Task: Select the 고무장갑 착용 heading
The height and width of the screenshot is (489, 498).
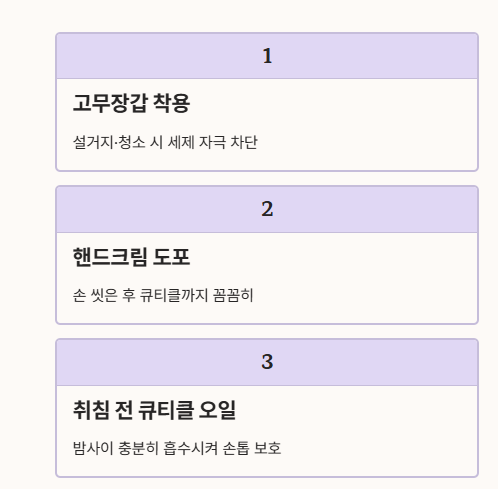Action: (x=131, y=103)
